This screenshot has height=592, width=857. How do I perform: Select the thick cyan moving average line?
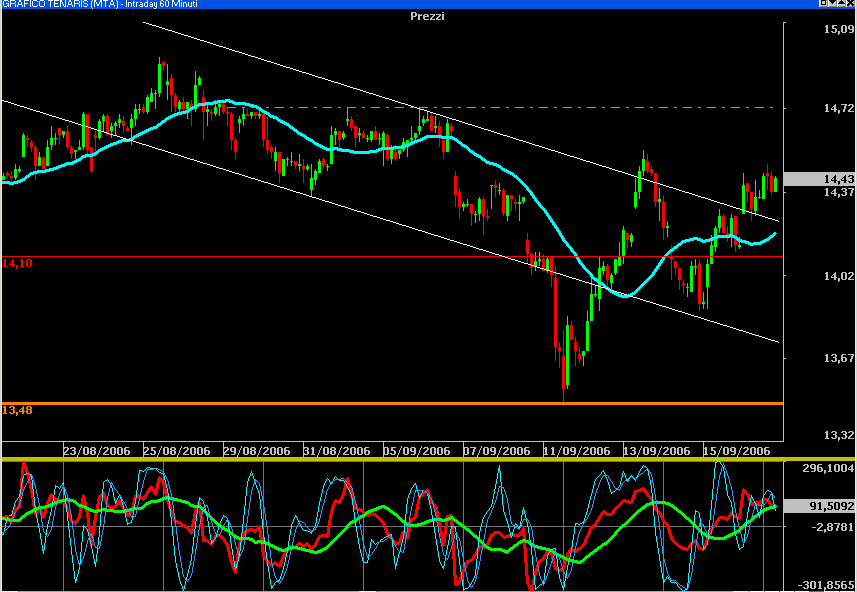click(492, 163)
